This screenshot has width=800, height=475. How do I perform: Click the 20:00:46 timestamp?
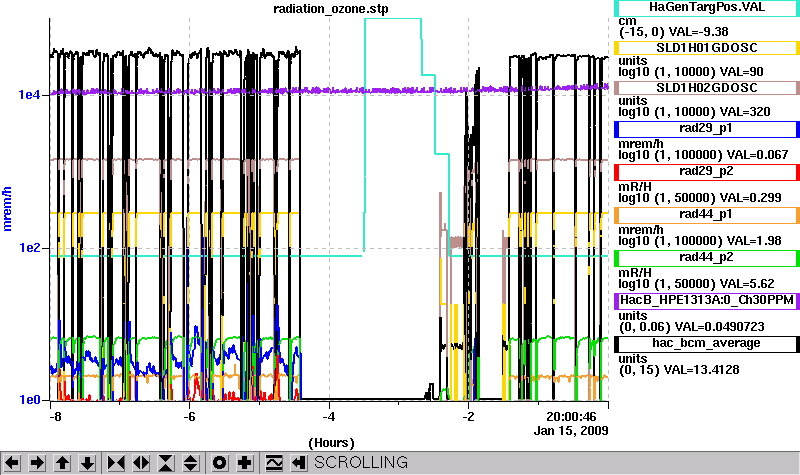(571, 417)
